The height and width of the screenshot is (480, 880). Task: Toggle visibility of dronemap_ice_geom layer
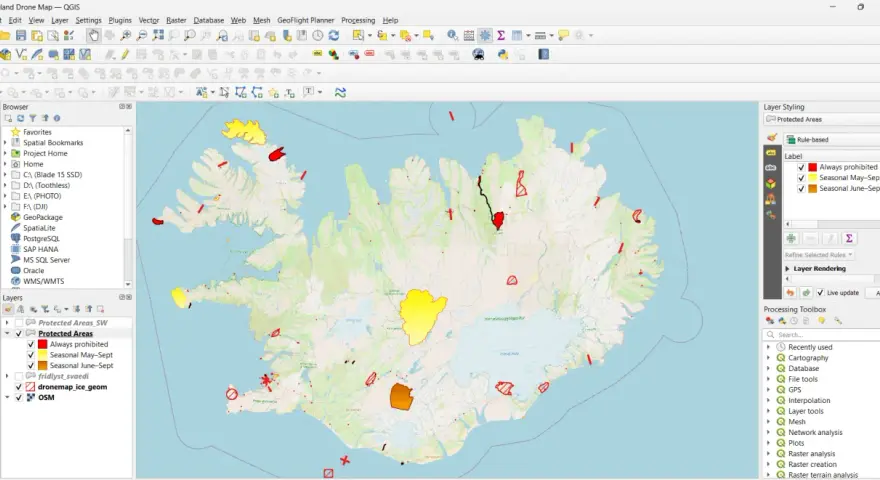(19, 387)
